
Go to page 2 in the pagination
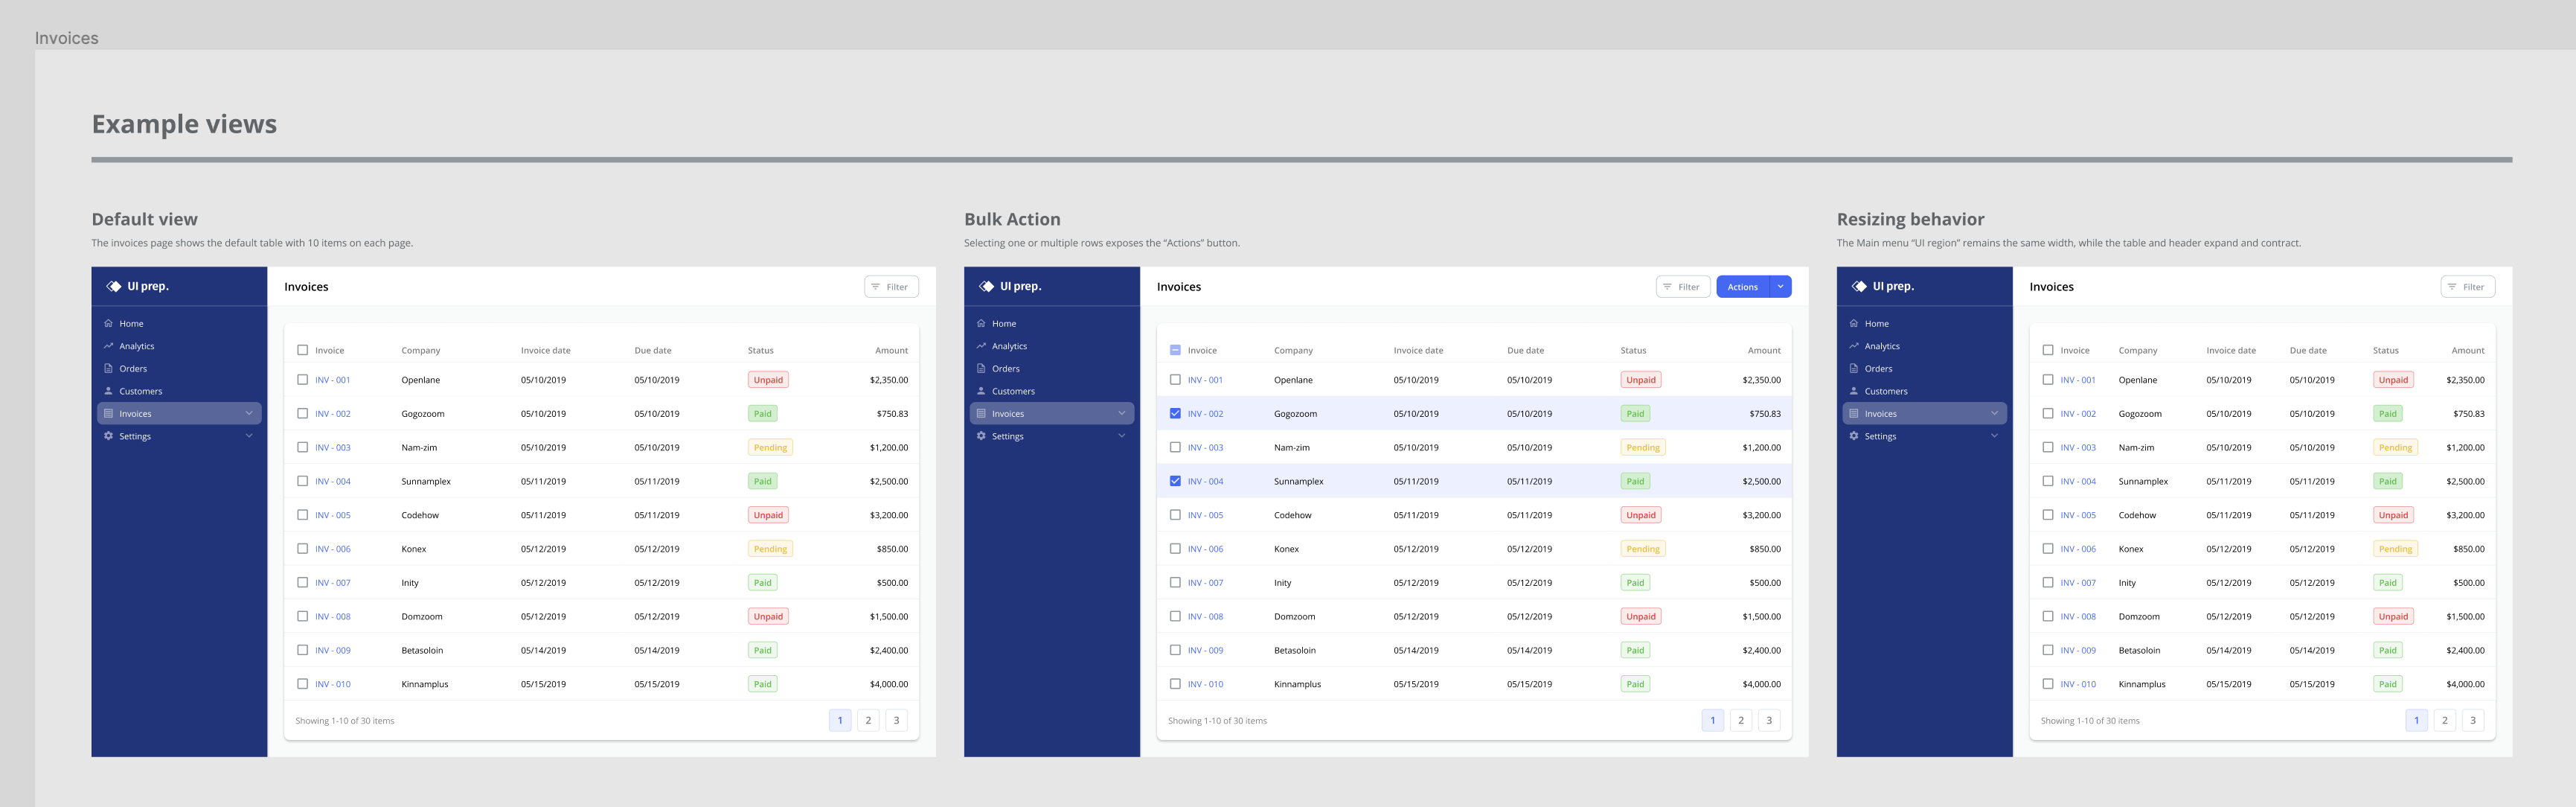click(x=868, y=720)
